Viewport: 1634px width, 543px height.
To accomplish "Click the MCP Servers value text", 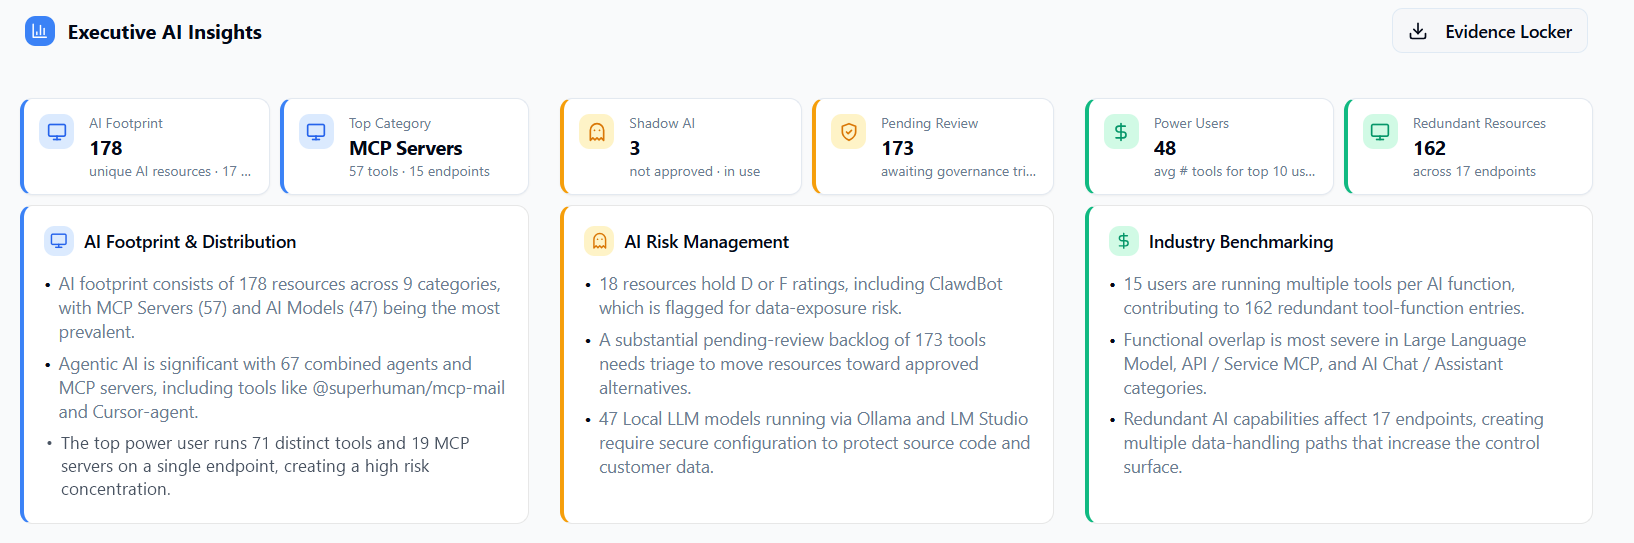I will pos(406,148).
